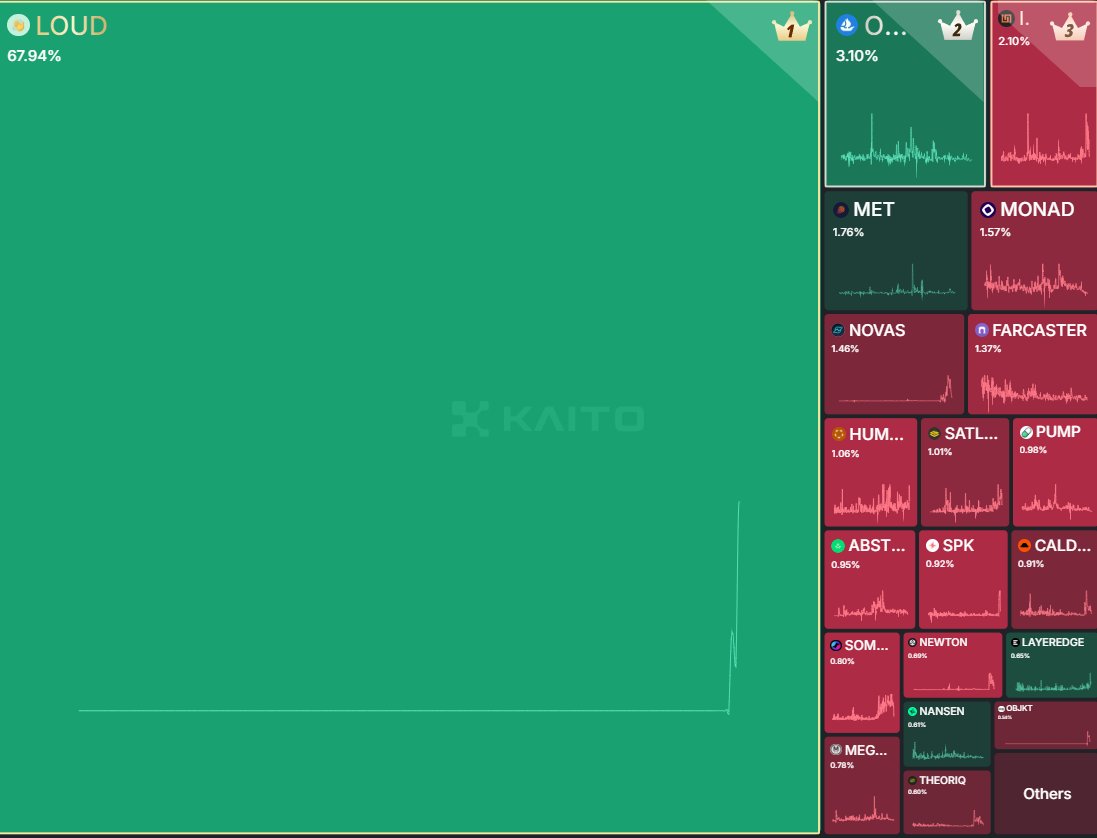1097x838 pixels.
Task: Select the PUMP label text
Action: [1058, 432]
